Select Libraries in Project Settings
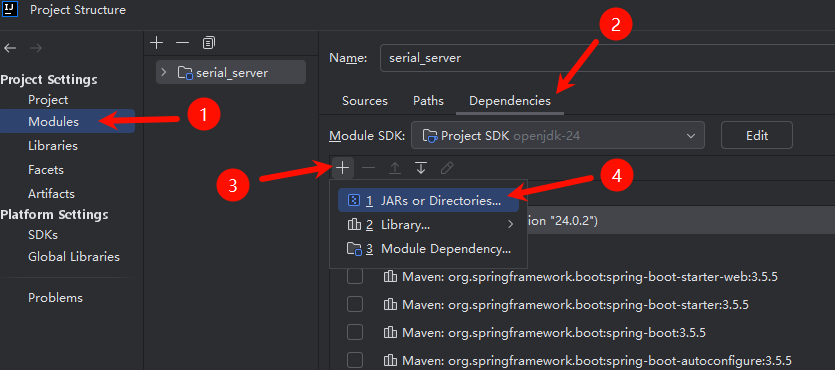 pyautogui.click(x=53, y=145)
